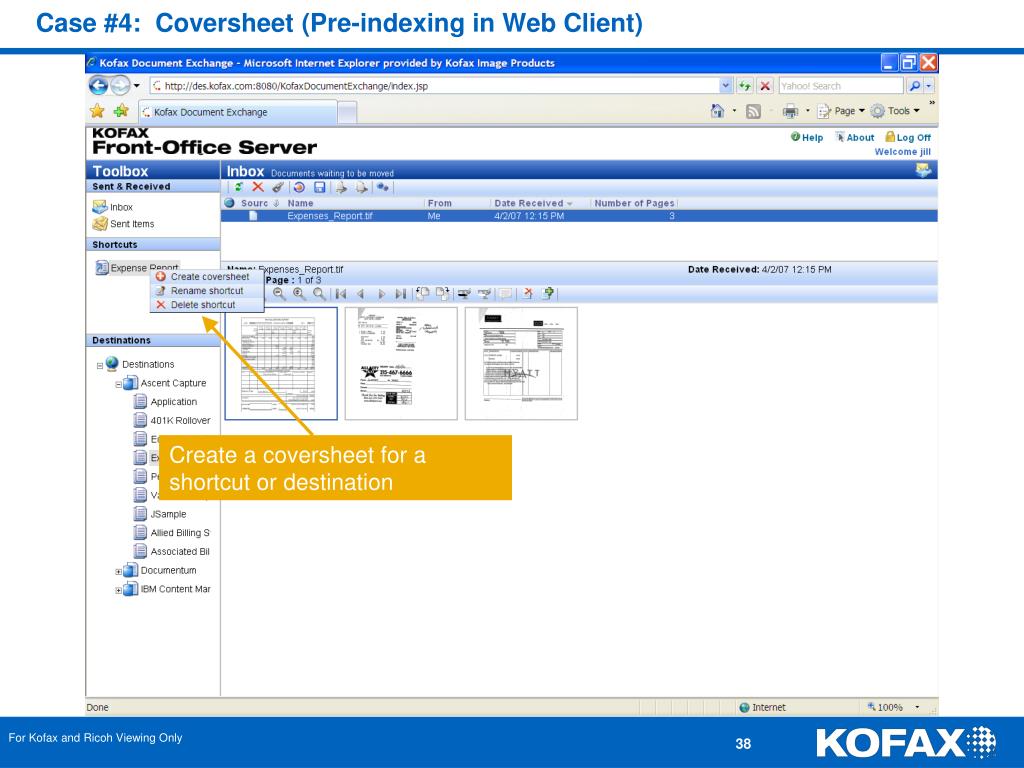The height and width of the screenshot is (768, 1024).
Task: Select third page thumbnail with Hyatt invoice
Action: tap(521, 364)
